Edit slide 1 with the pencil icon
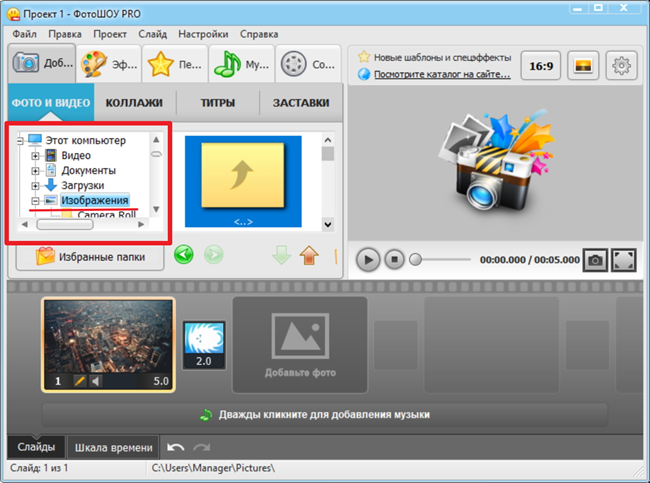Viewport: 650px width, 483px height. pos(79,381)
